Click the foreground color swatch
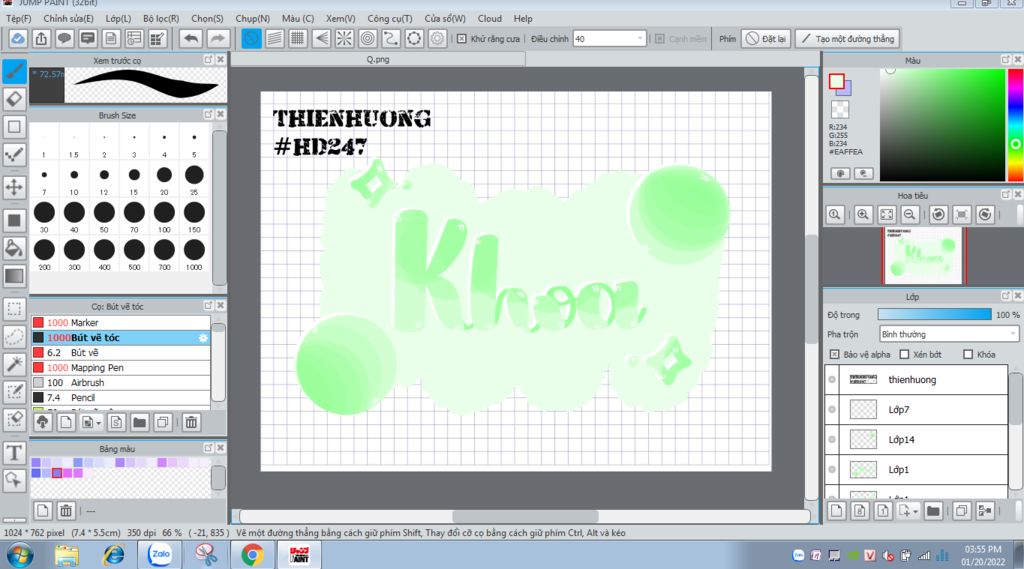The width and height of the screenshot is (1024, 569). pyautogui.click(x=837, y=82)
